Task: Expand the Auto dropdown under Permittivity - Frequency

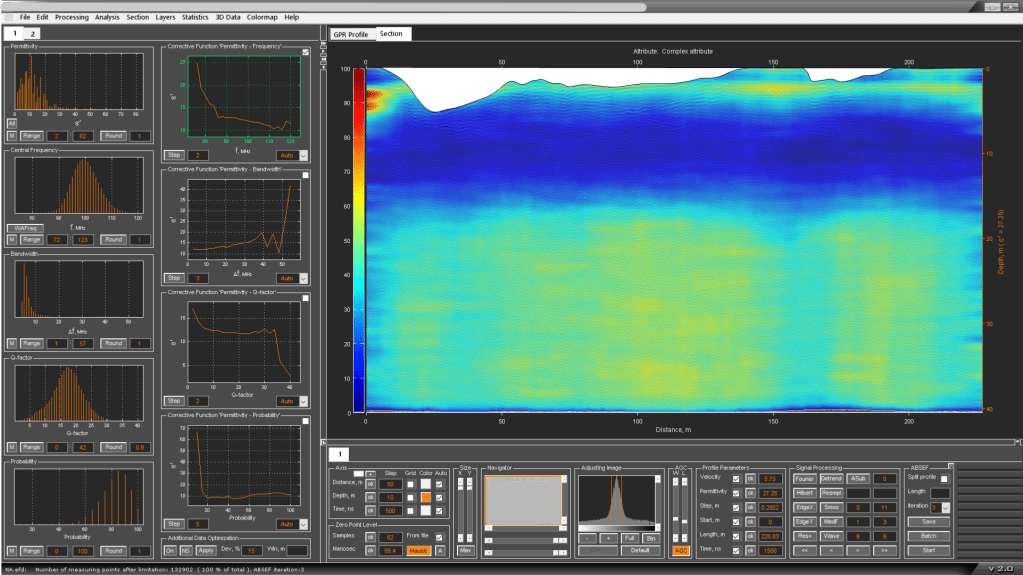Action: coord(304,155)
